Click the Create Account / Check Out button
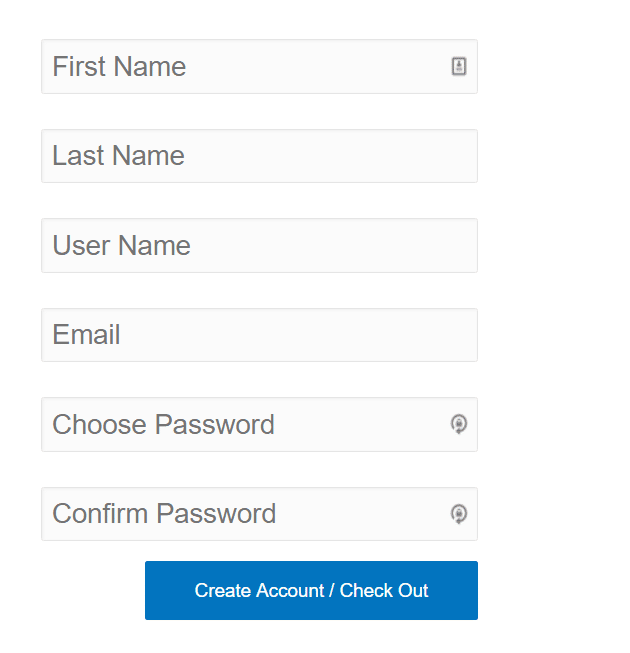The height and width of the screenshot is (653, 630). point(311,590)
